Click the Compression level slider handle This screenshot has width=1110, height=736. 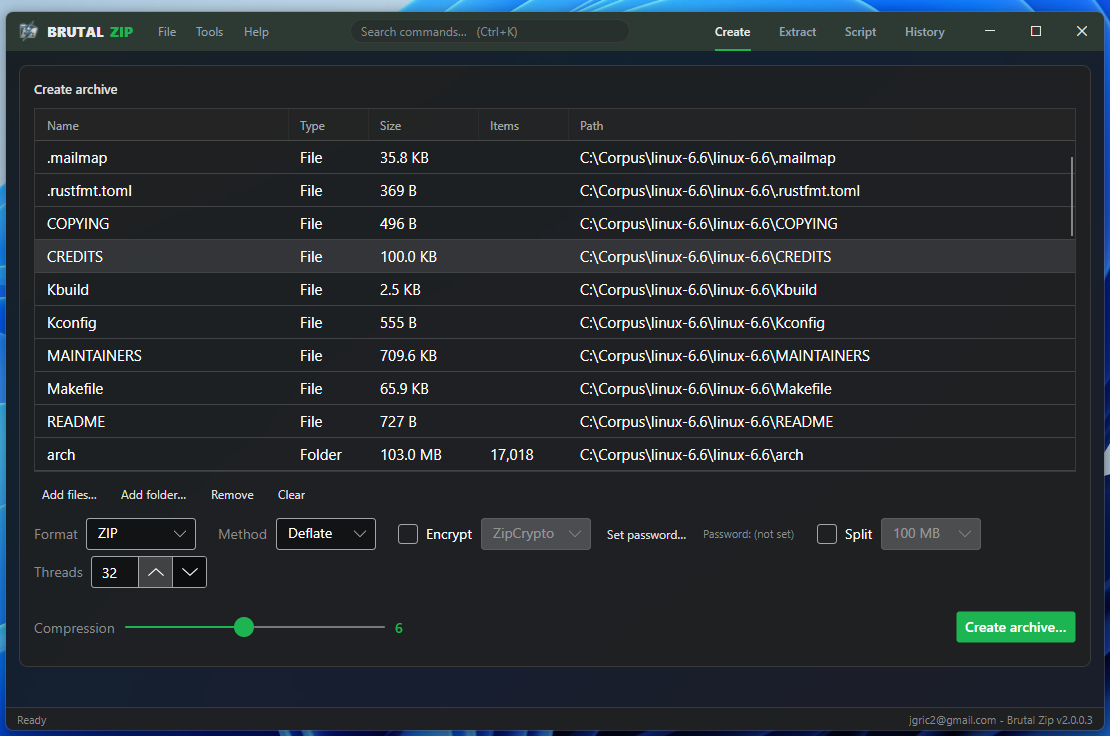(244, 627)
